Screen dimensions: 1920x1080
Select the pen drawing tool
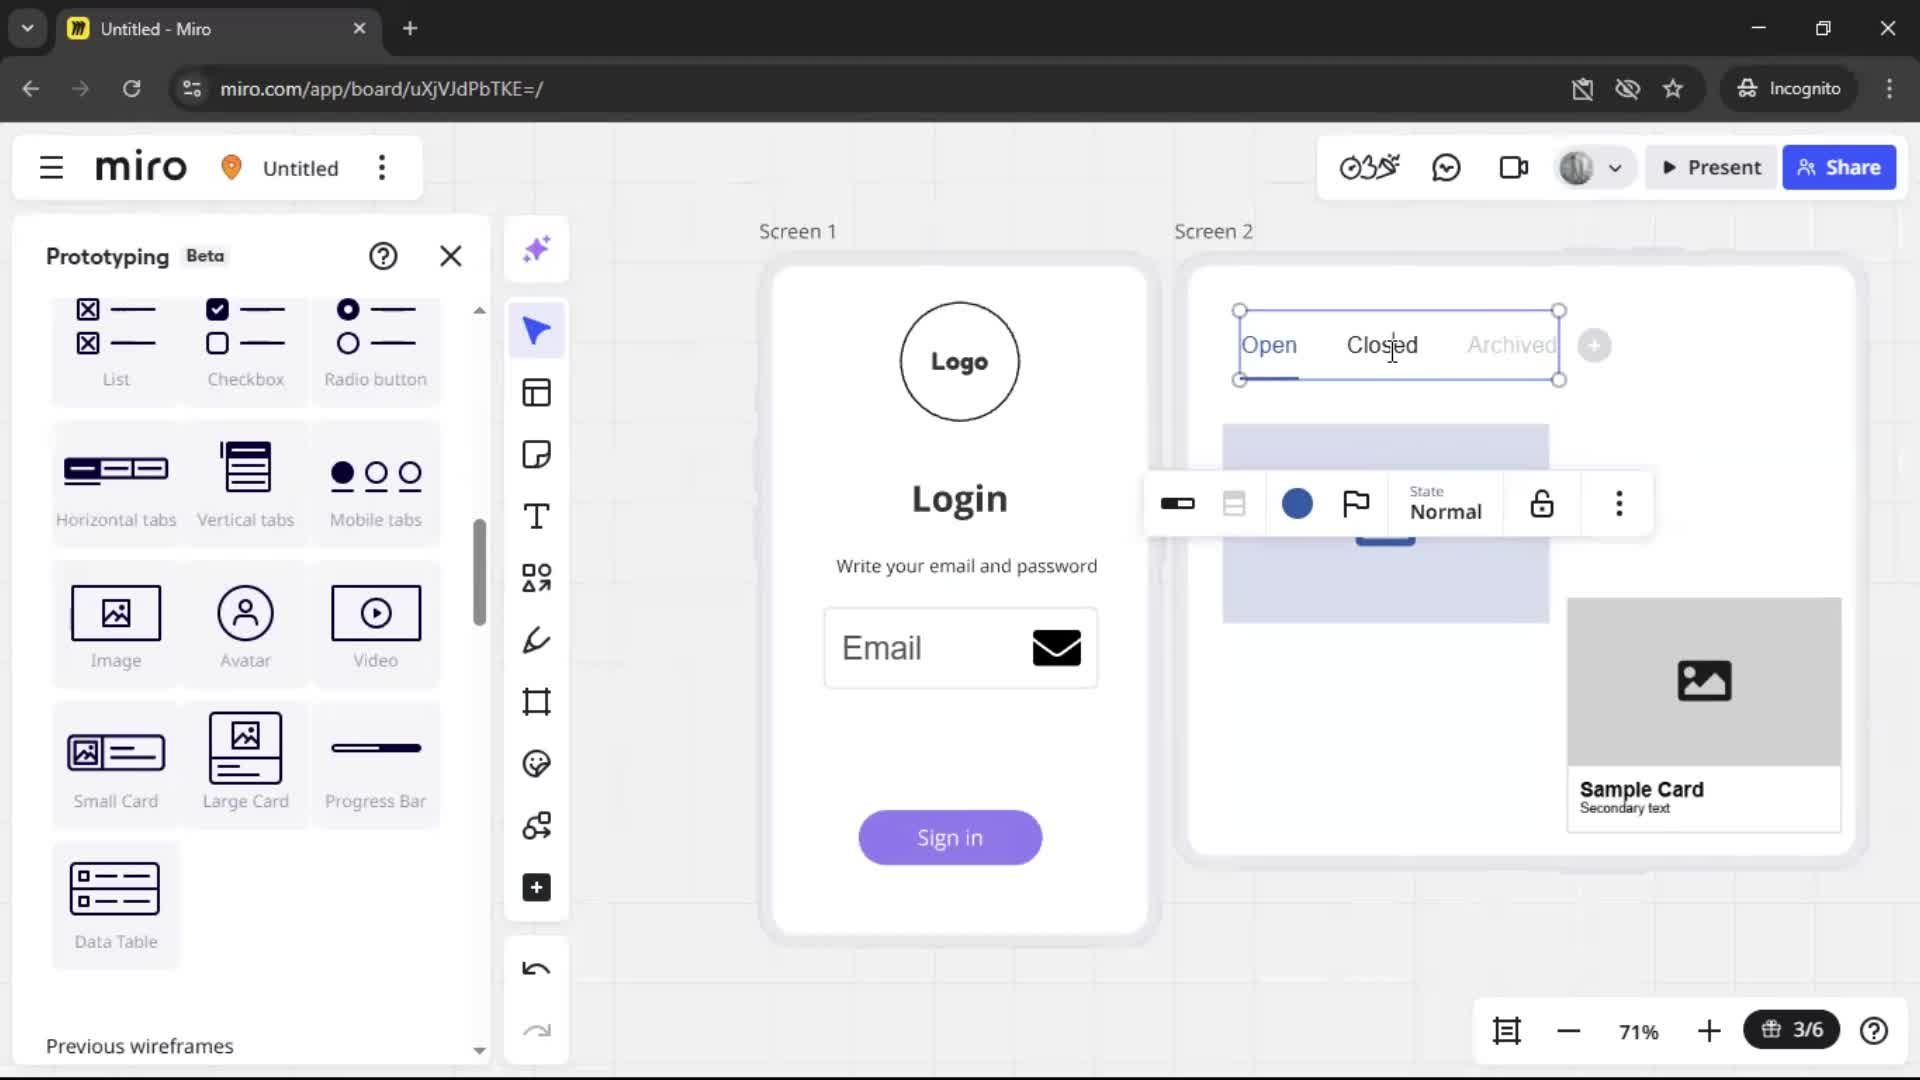537,640
